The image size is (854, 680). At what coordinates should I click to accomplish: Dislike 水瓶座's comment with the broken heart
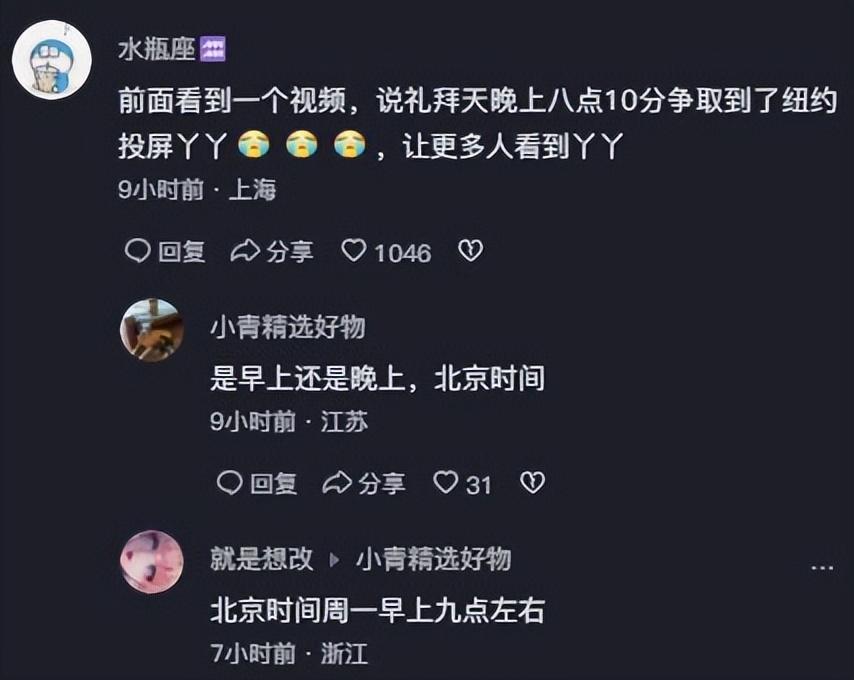coord(471,251)
